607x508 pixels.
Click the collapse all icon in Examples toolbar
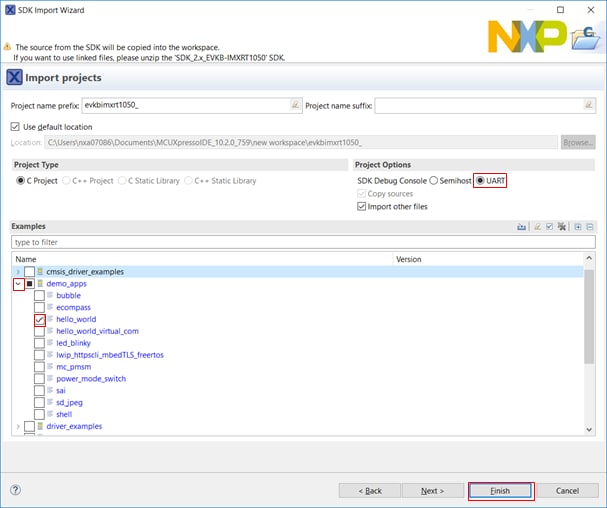pos(590,227)
